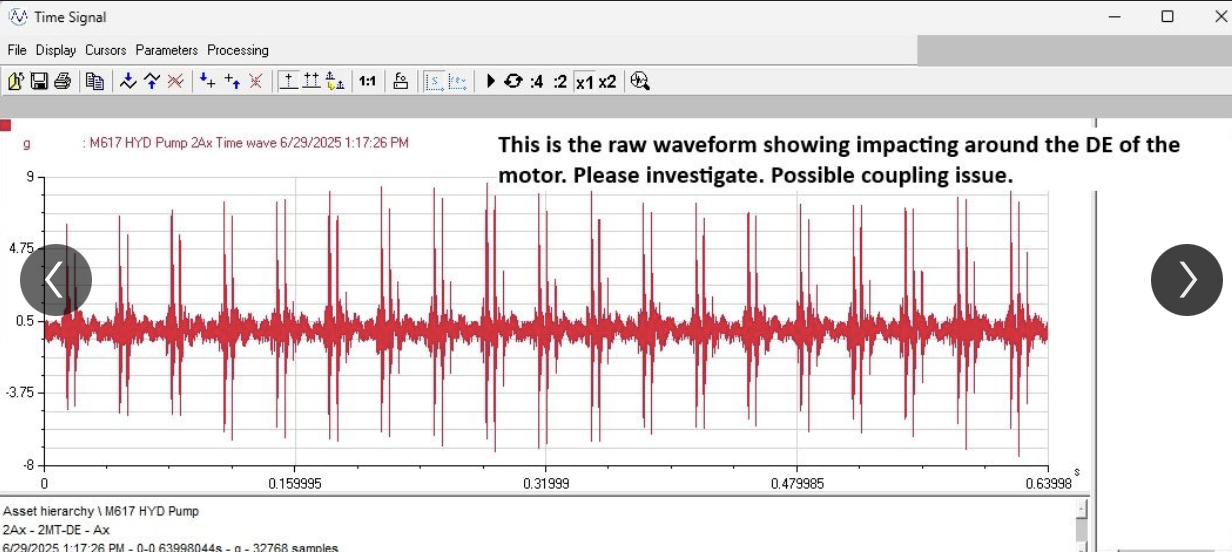The image size is (1232, 552).
Task: Click the Asset hierarchy M617 HYD Pump text
Action: [101, 511]
